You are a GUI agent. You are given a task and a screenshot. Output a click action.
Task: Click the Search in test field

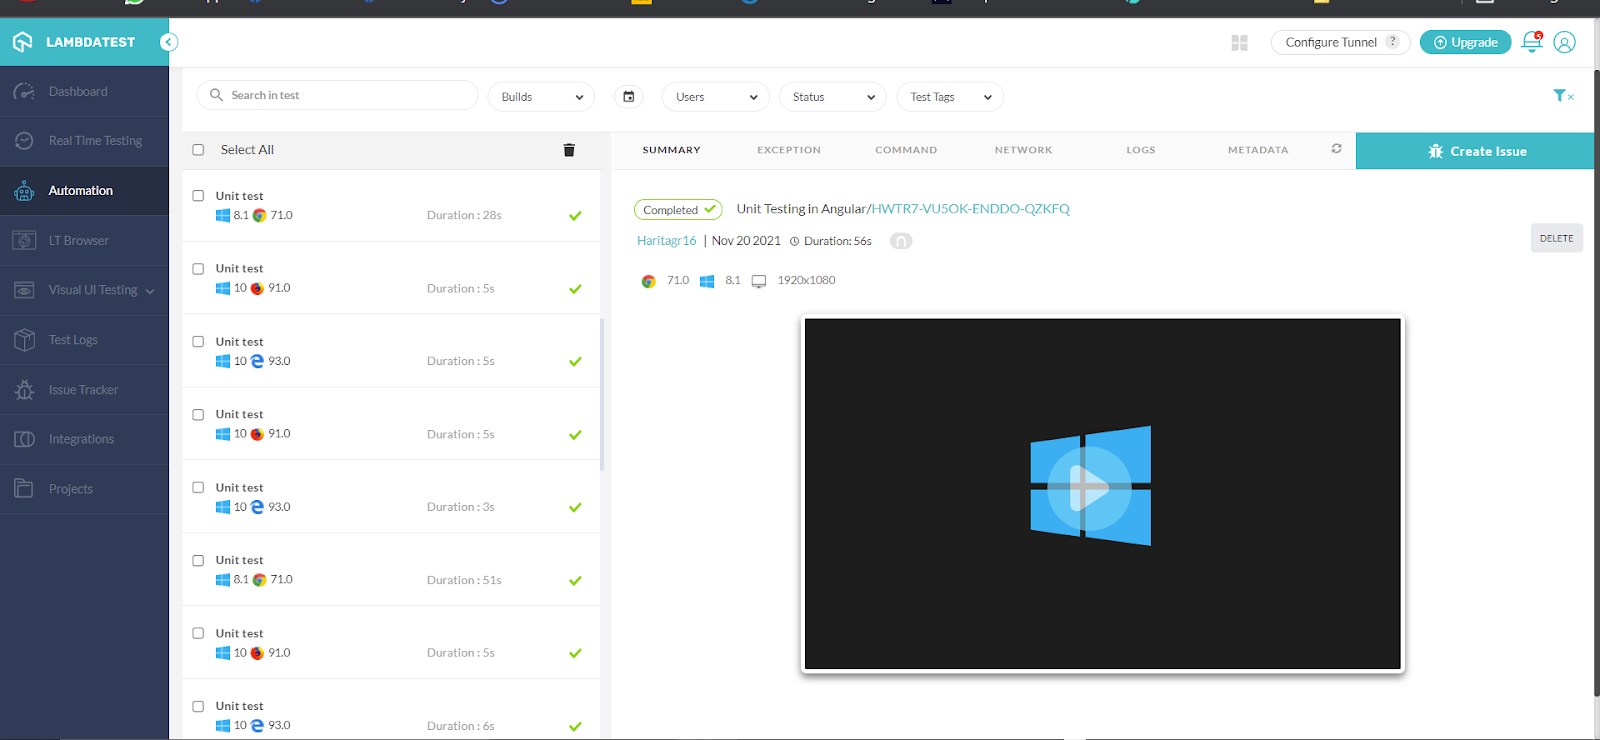(340, 96)
